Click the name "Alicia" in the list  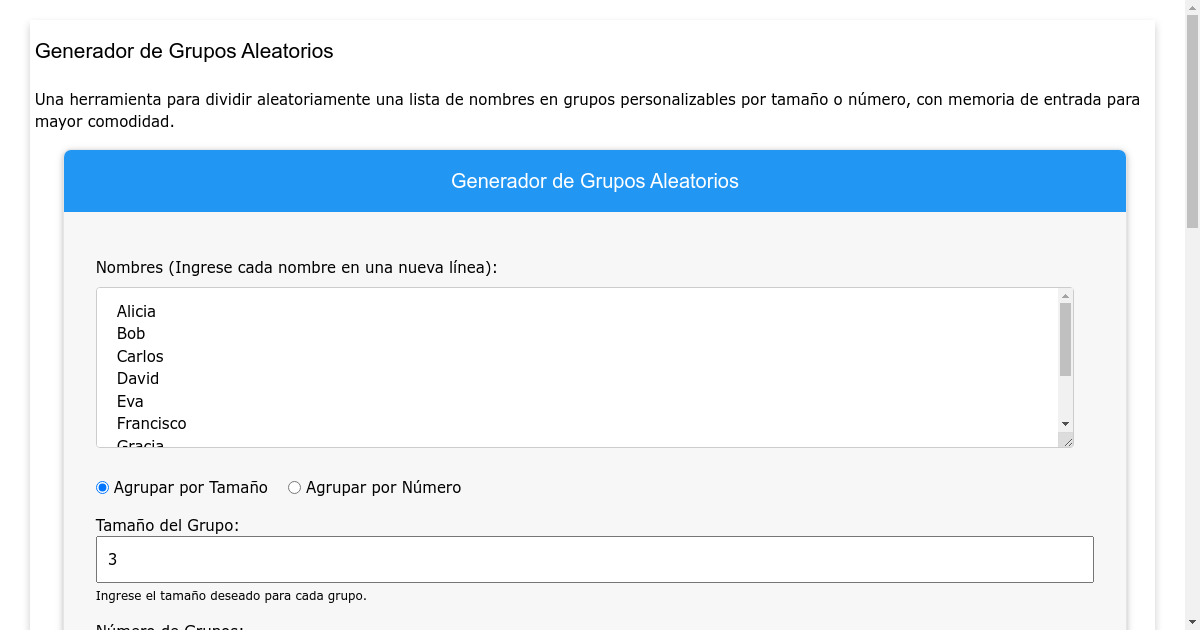click(x=136, y=311)
